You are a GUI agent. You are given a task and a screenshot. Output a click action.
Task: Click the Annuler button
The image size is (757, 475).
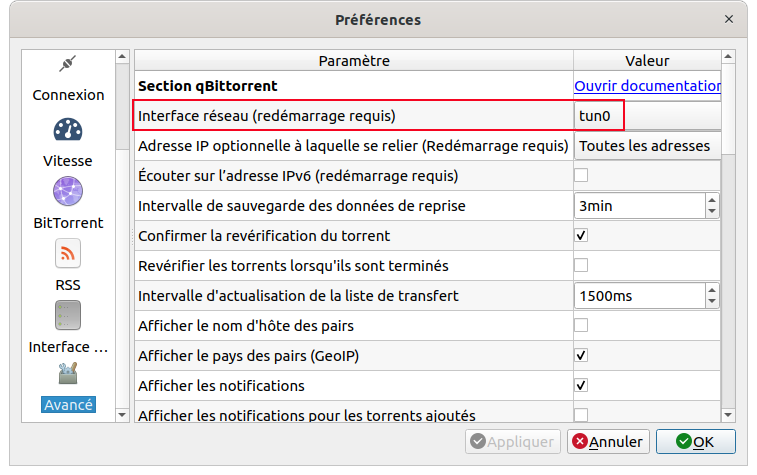[608, 442]
